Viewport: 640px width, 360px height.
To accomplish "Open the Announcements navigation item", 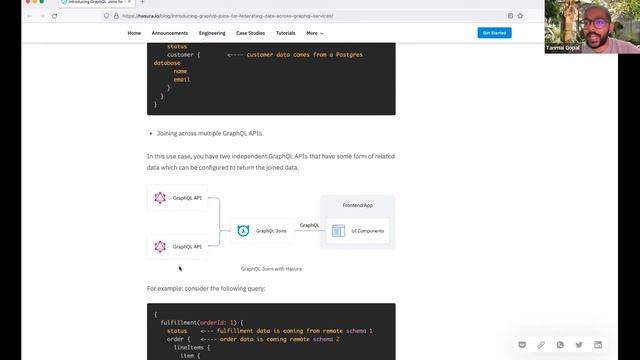I will point(170,33).
